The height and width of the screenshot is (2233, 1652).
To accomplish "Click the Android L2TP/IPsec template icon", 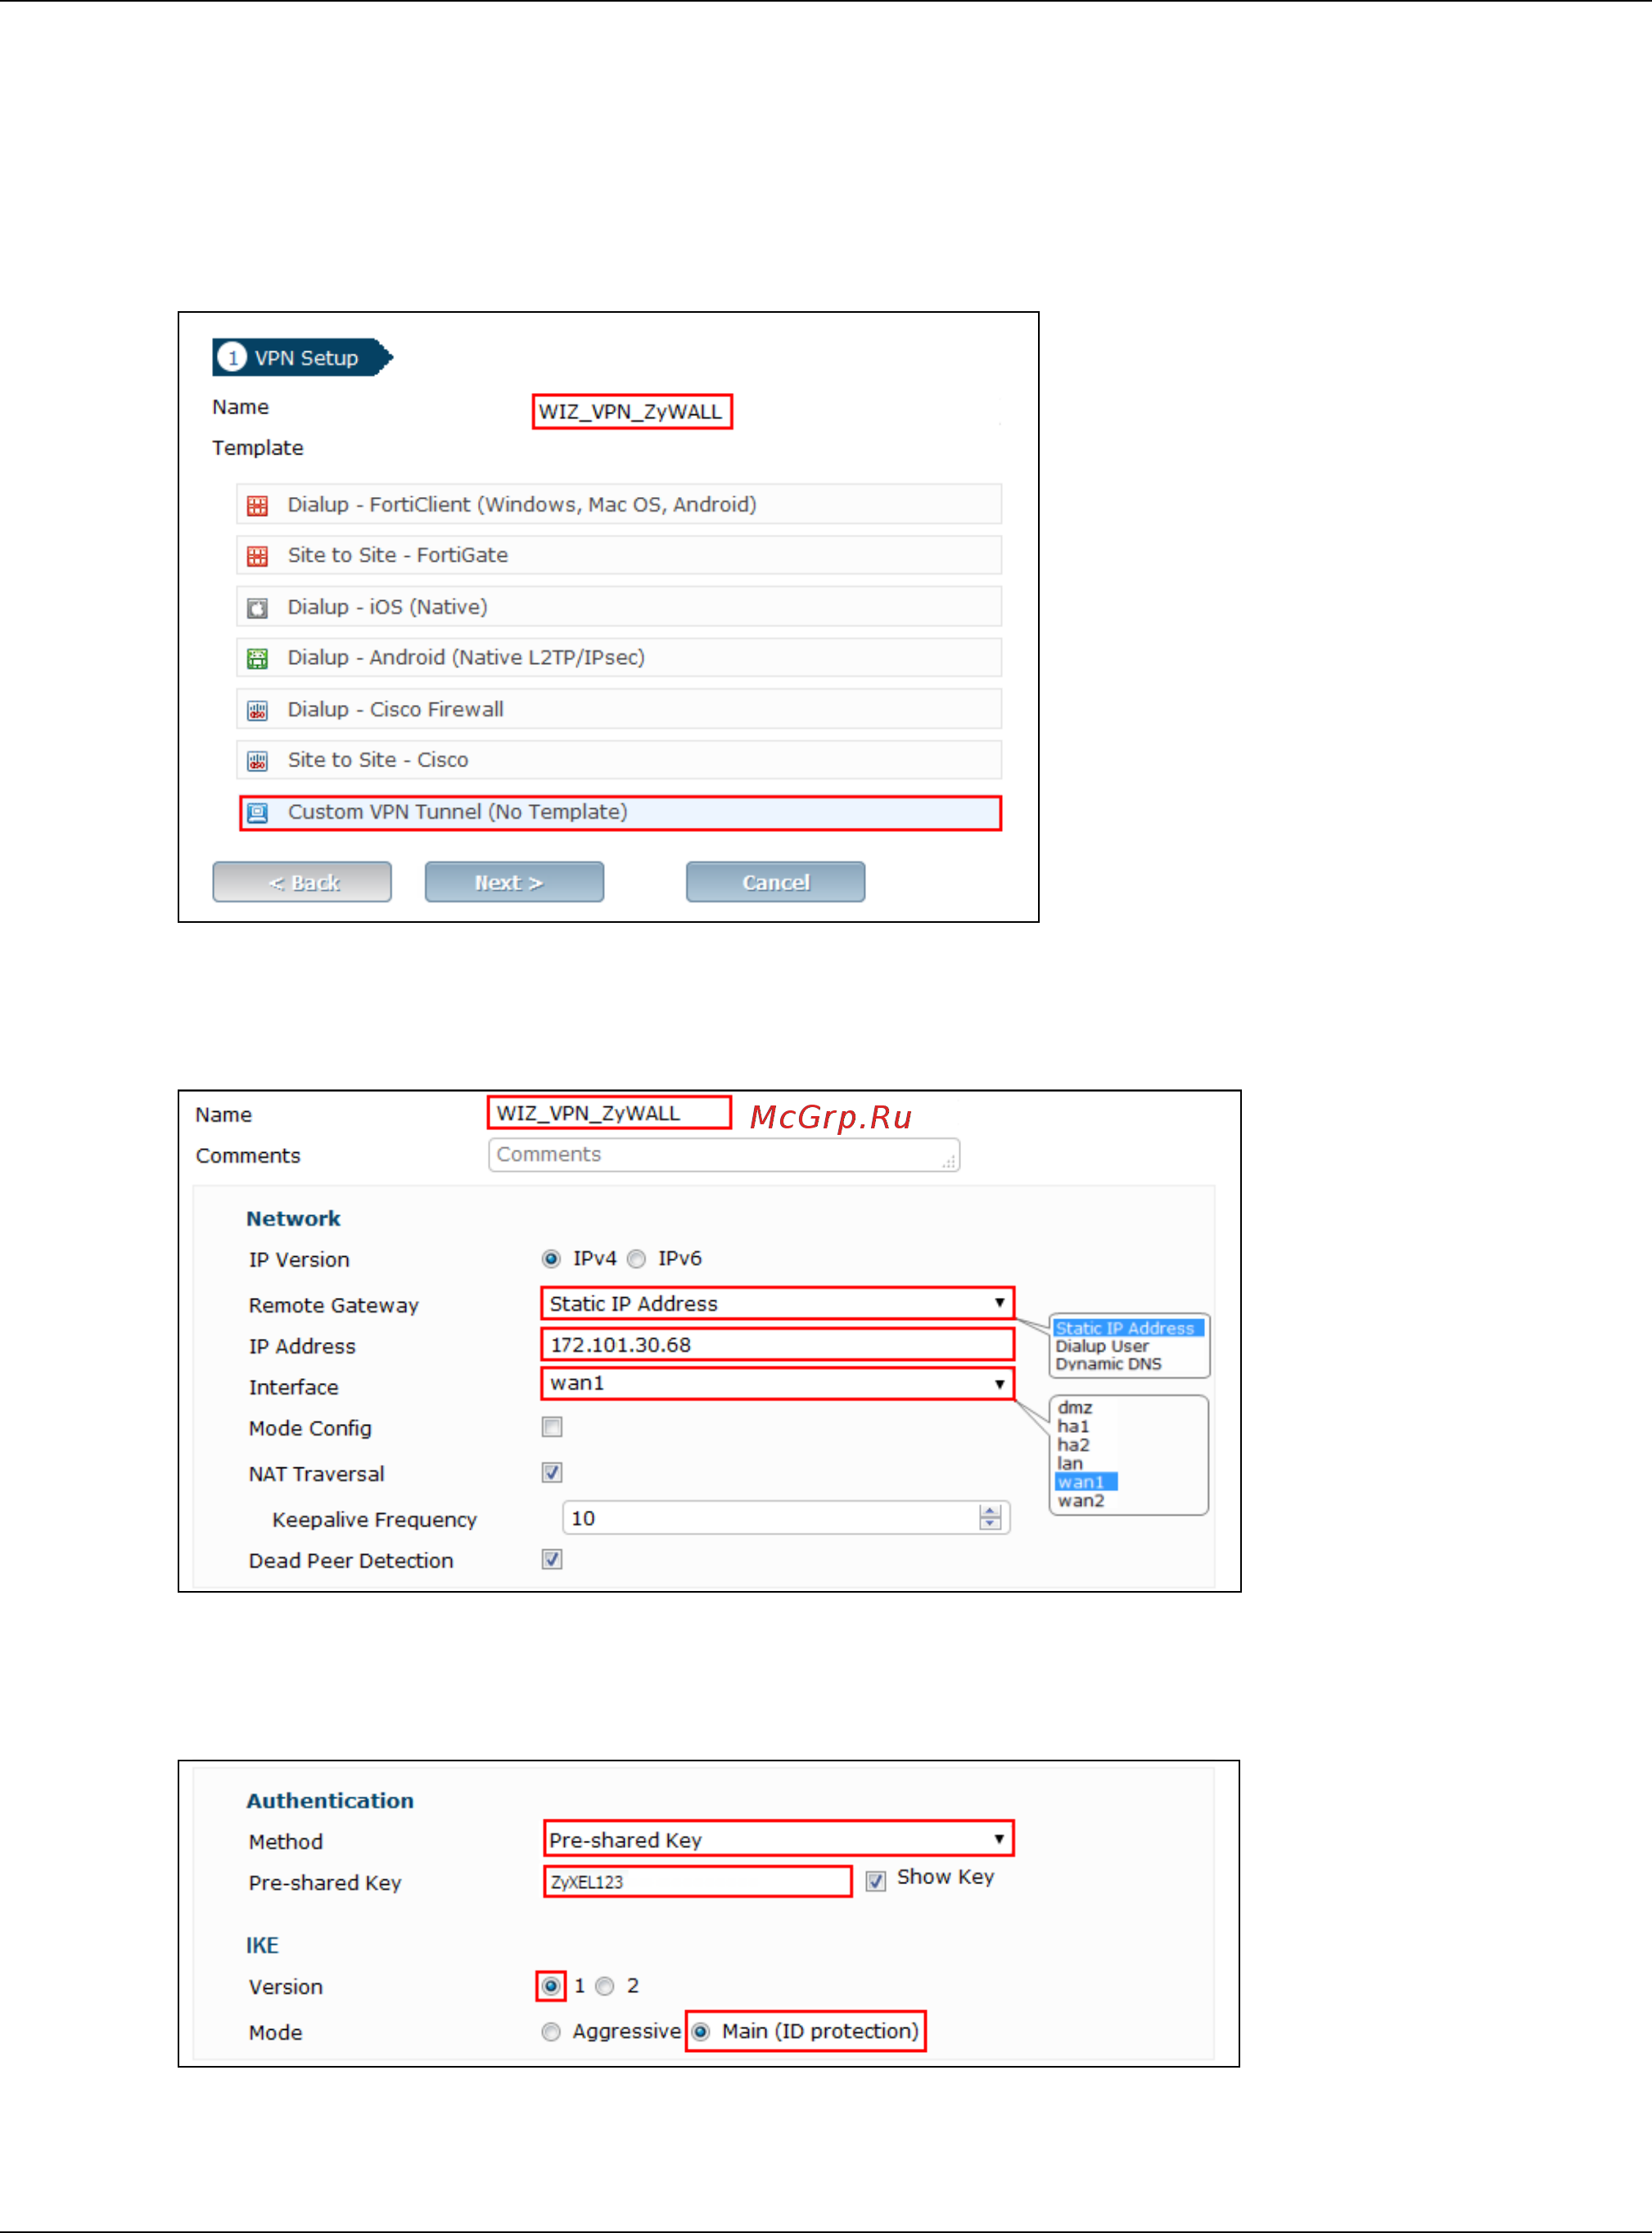I will [x=257, y=658].
